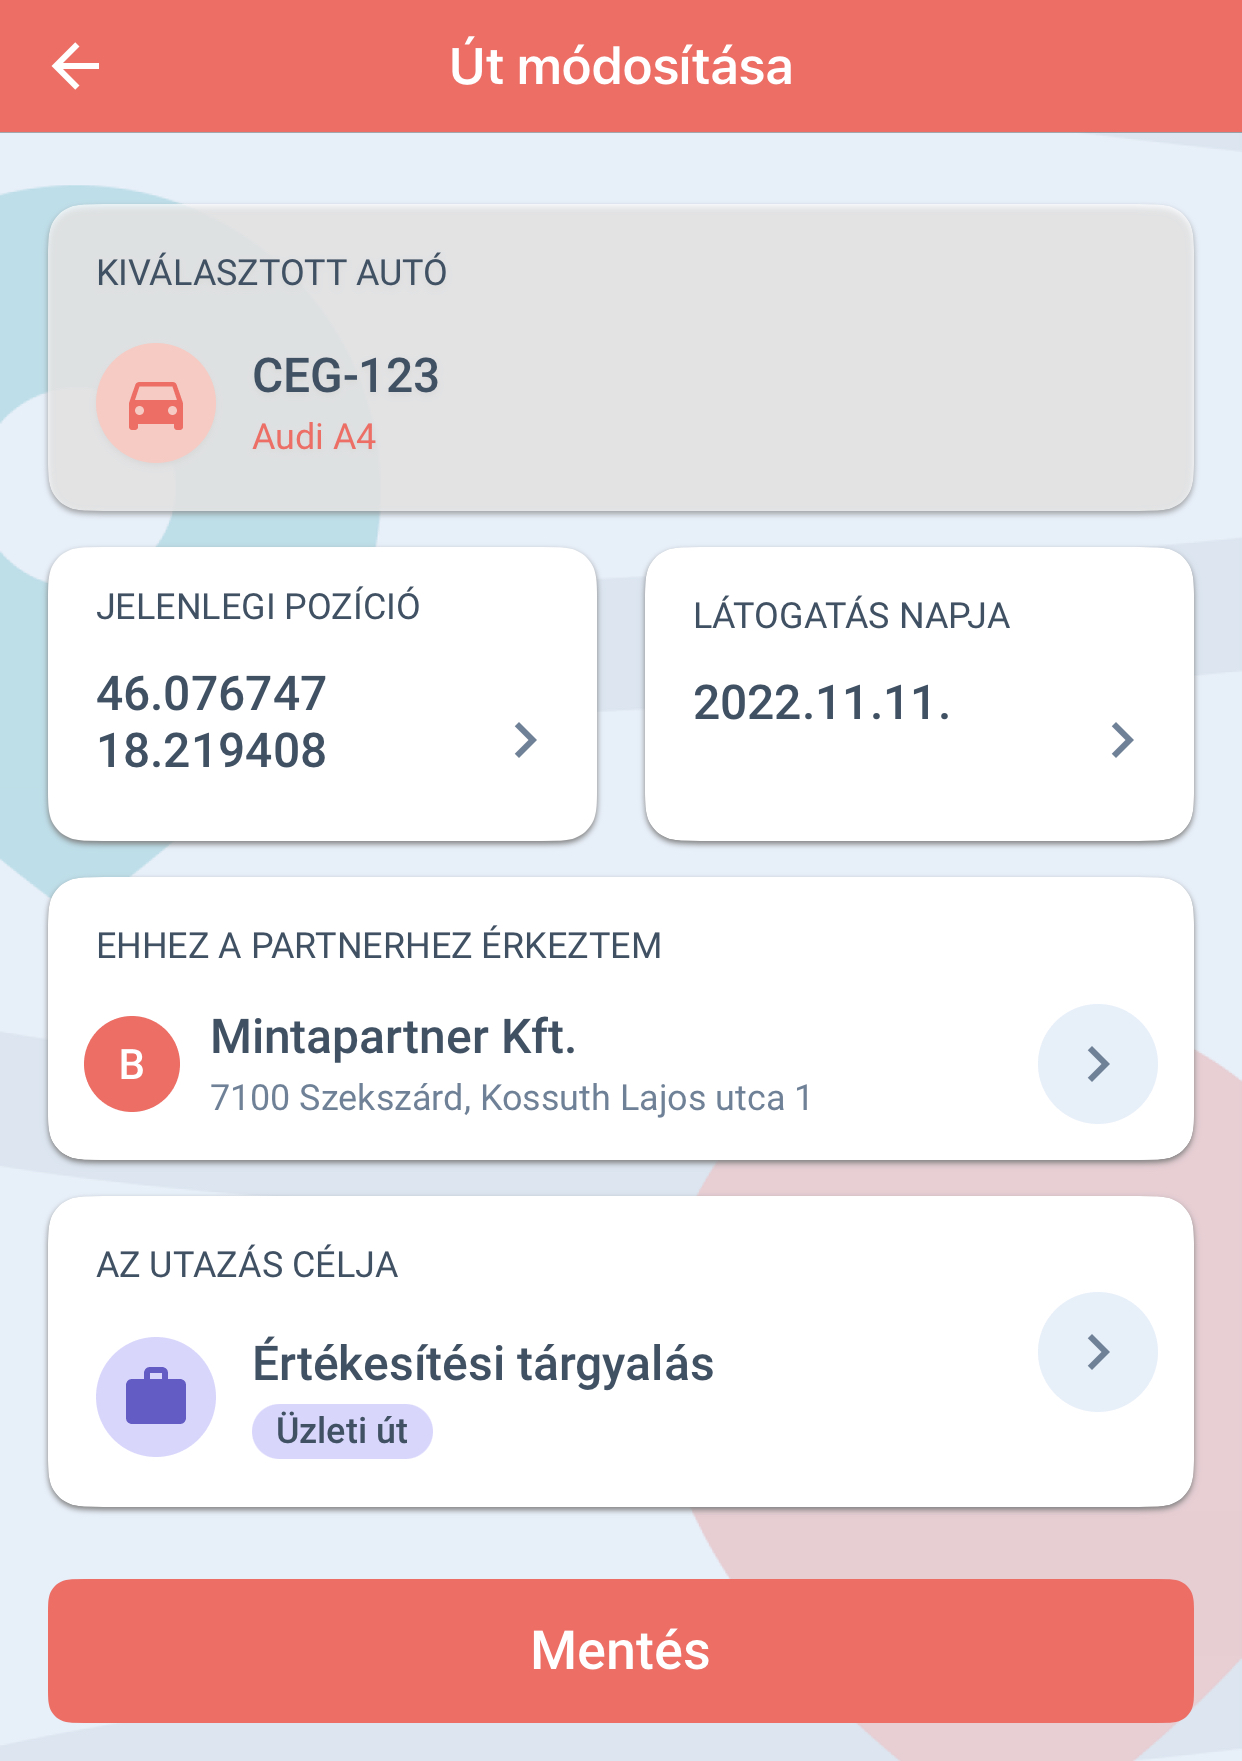
Task: Open visit date chevron
Action: point(1122,740)
